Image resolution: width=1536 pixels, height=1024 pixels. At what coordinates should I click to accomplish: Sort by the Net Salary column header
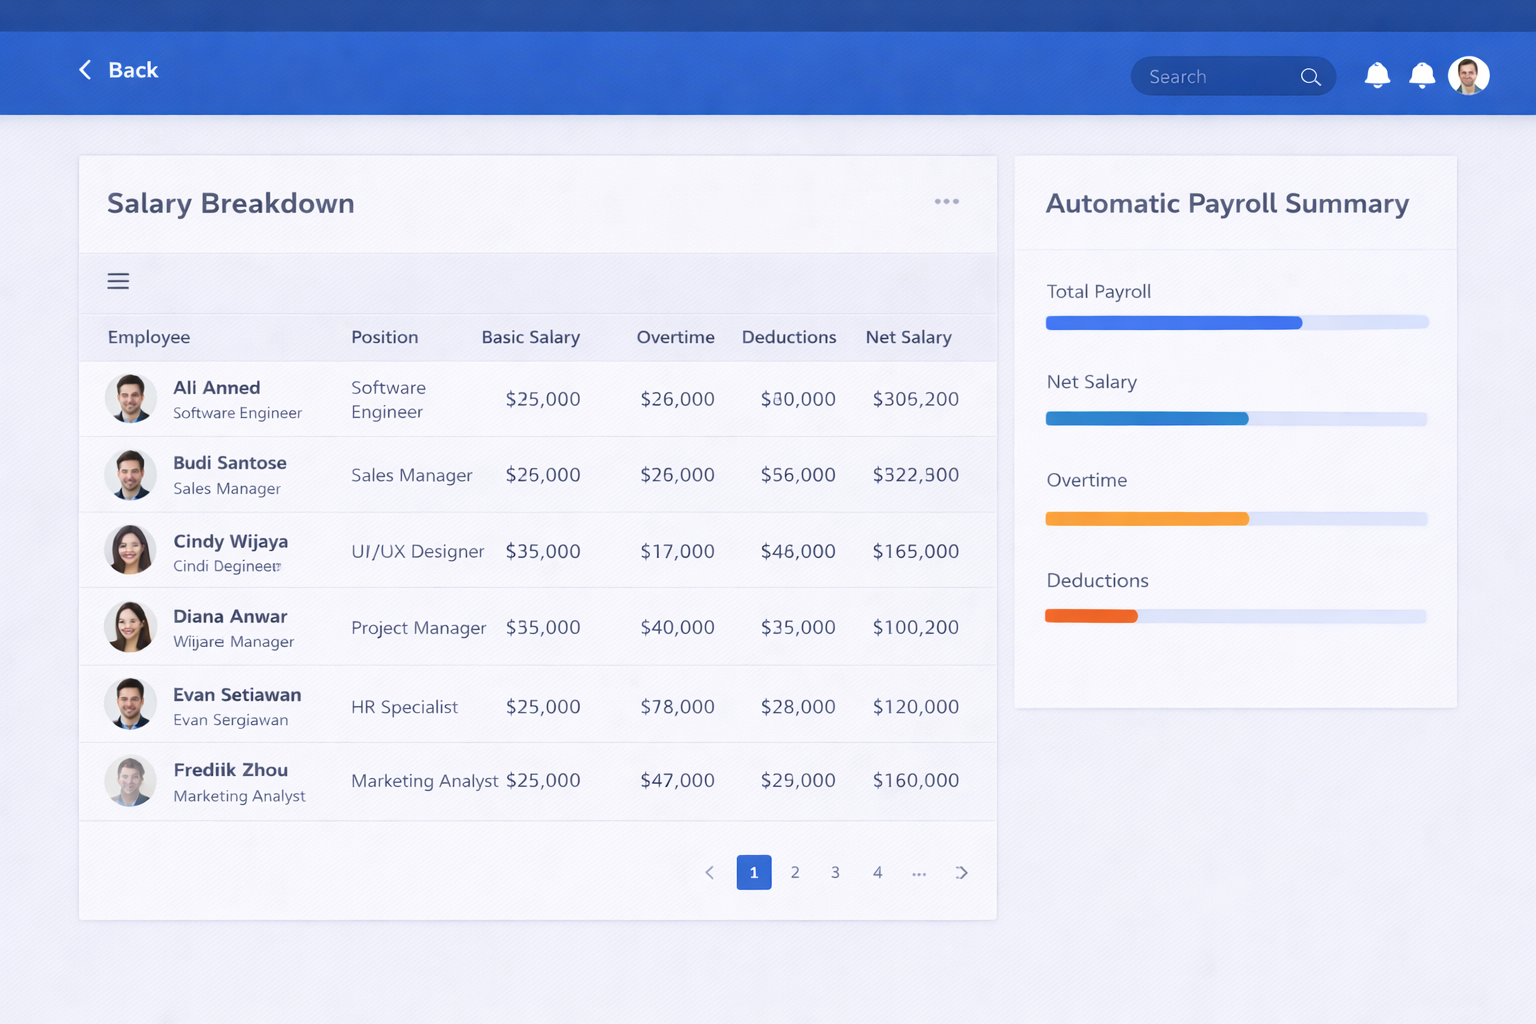pyautogui.click(x=908, y=337)
